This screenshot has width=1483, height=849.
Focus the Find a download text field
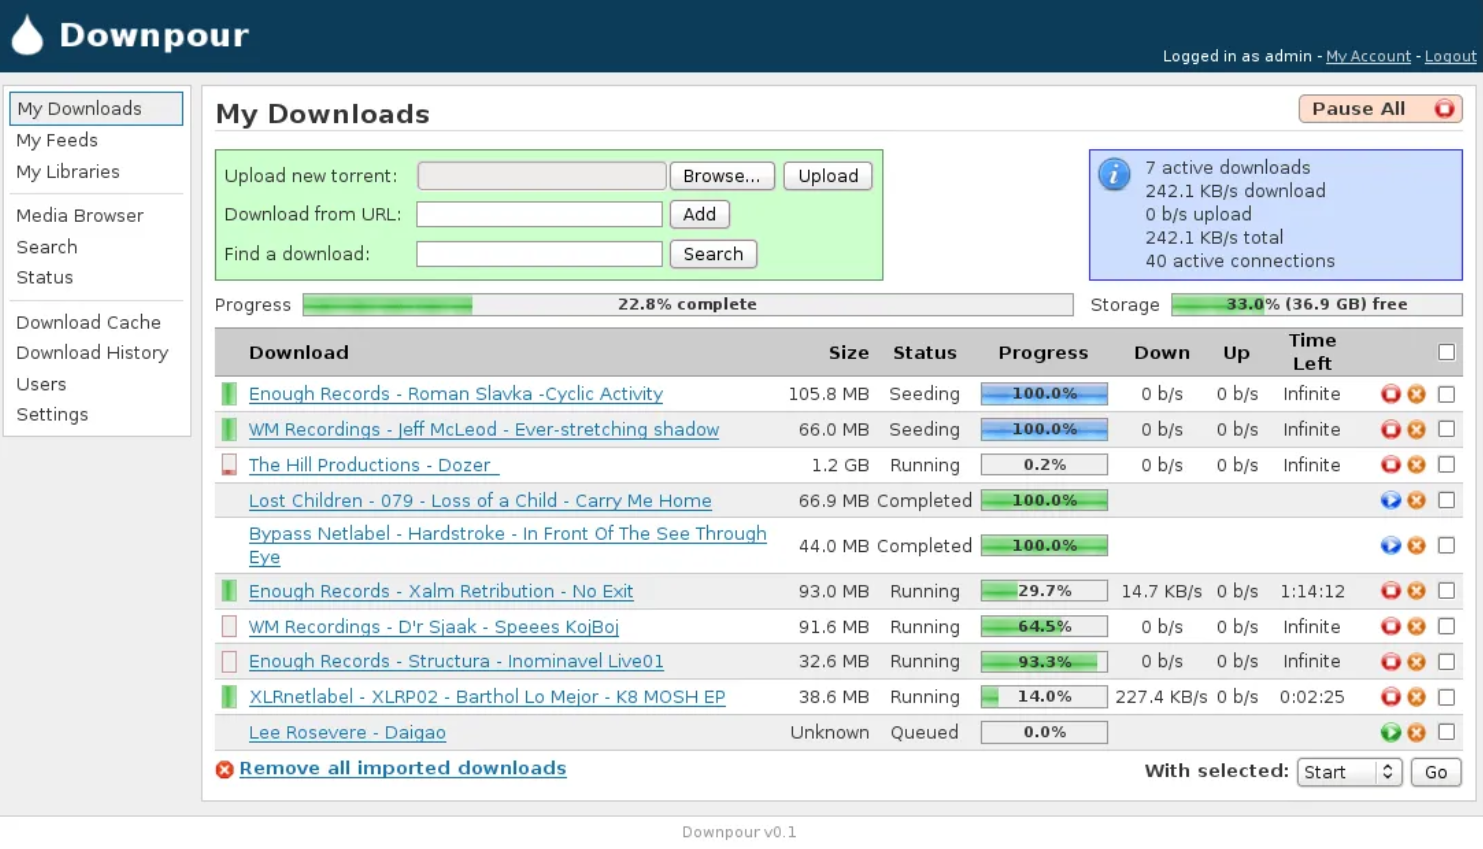[539, 254]
